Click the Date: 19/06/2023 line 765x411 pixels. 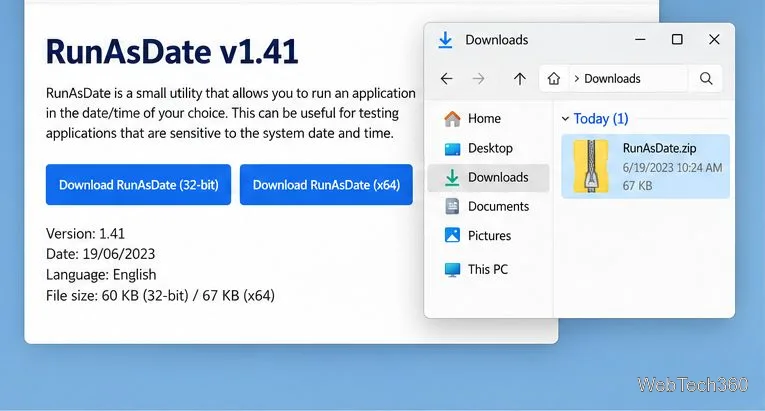coord(101,254)
